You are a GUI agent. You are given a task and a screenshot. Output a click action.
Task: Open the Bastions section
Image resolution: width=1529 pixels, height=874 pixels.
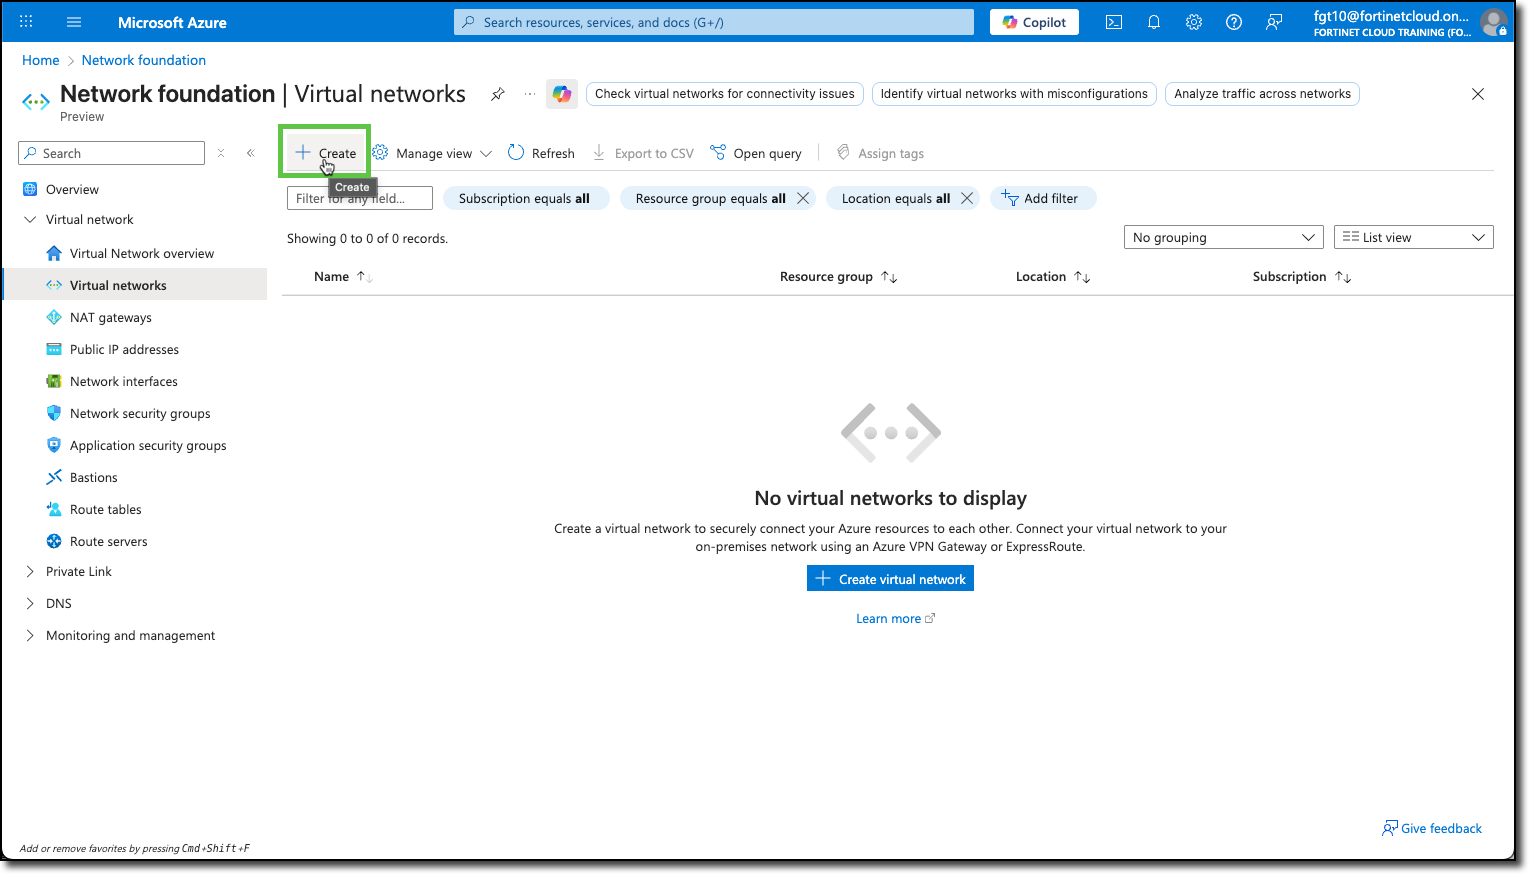[x=92, y=477]
